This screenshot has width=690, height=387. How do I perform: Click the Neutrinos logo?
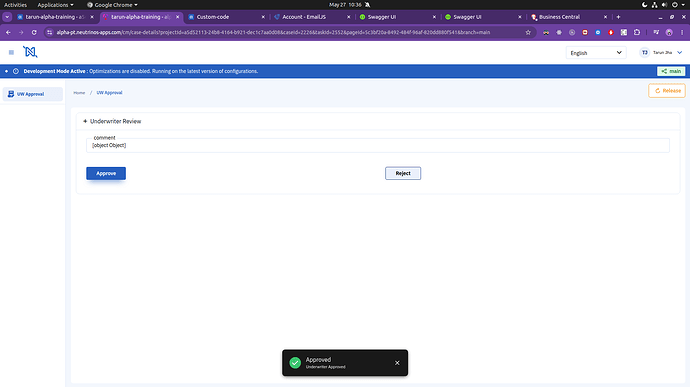30,52
